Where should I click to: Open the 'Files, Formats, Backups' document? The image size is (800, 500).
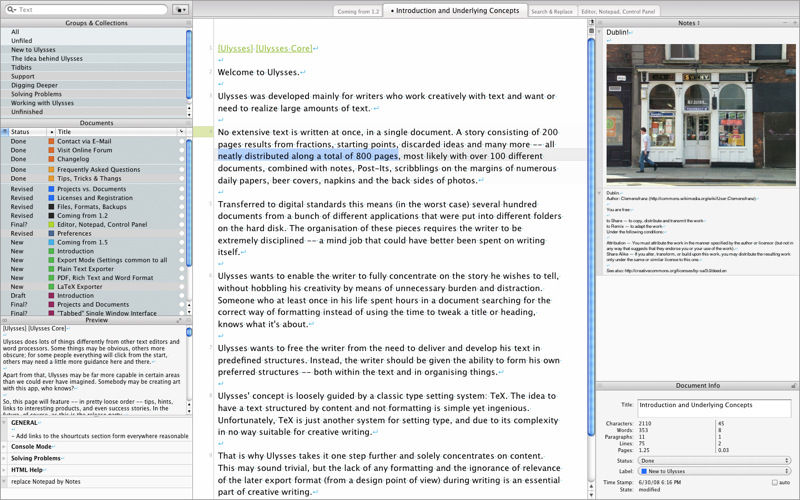tap(93, 207)
